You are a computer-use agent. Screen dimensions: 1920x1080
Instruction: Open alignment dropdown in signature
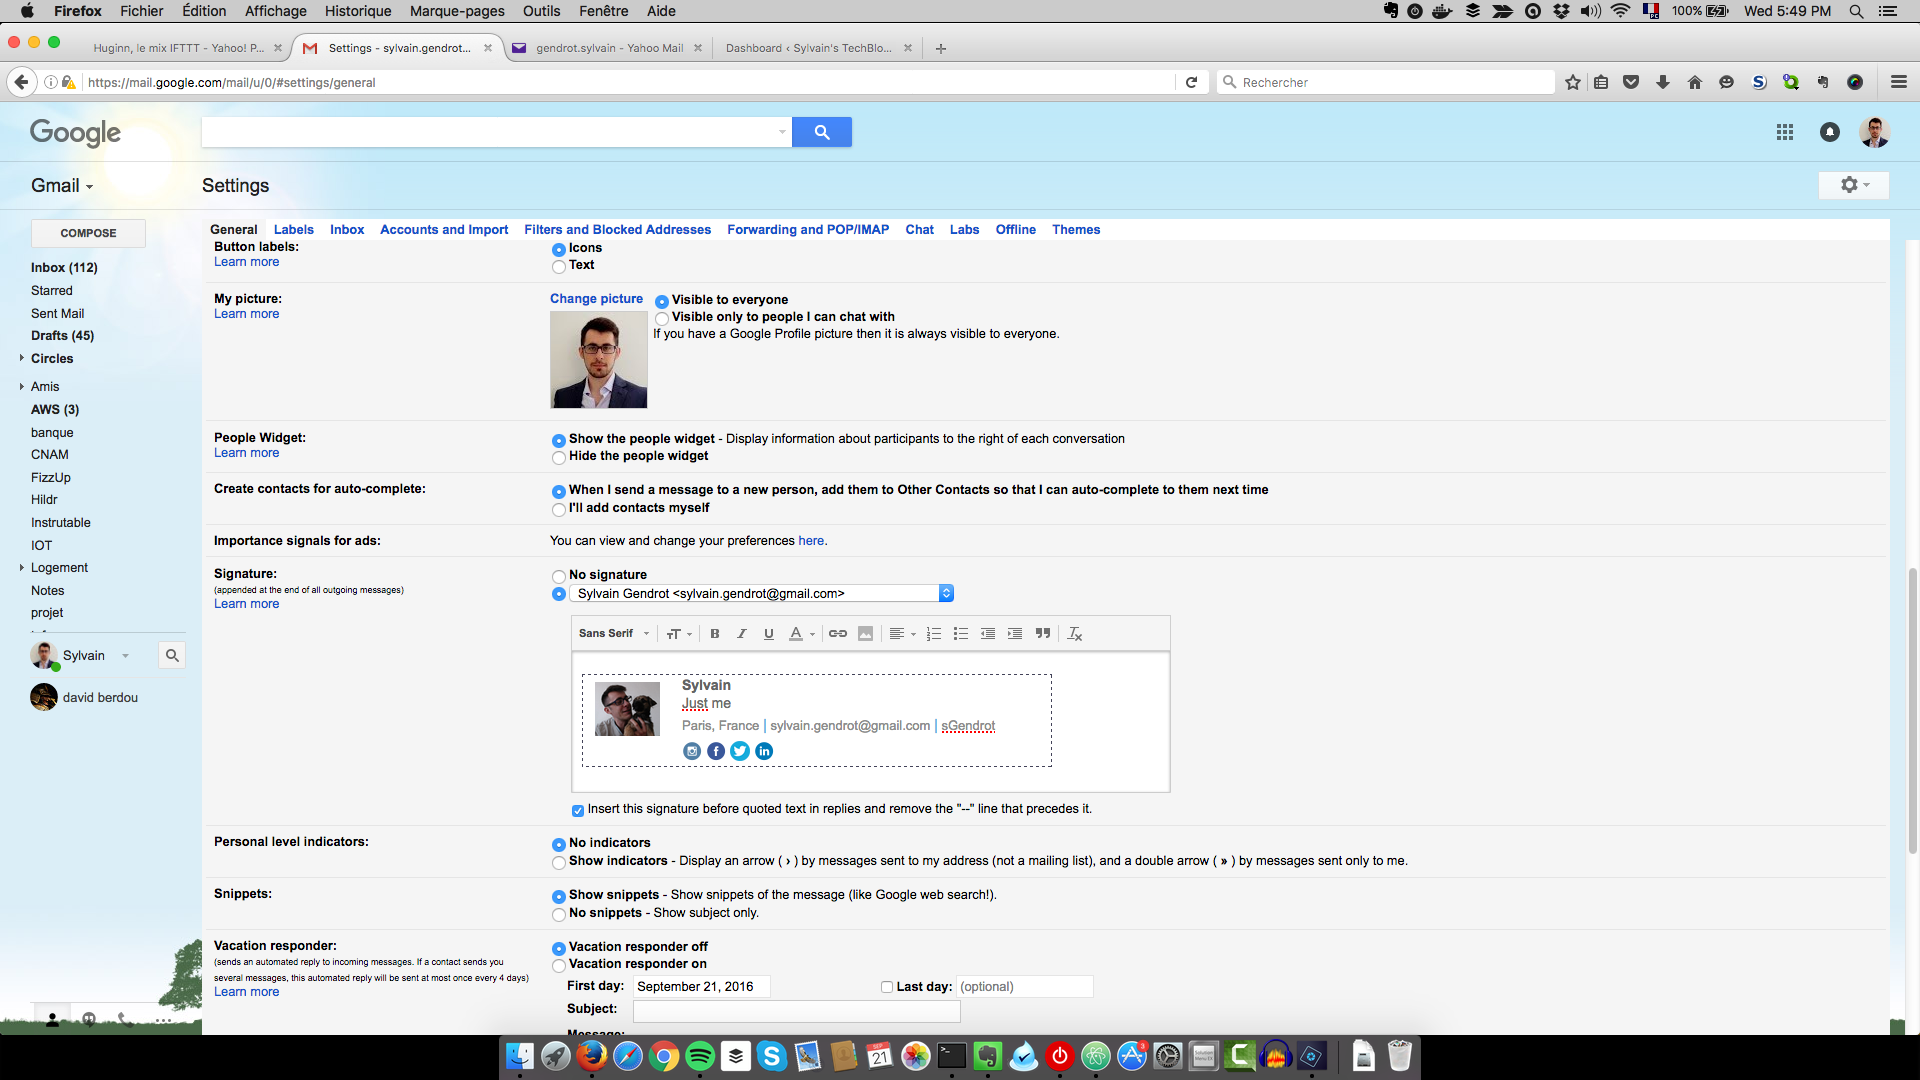pos(903,634)
